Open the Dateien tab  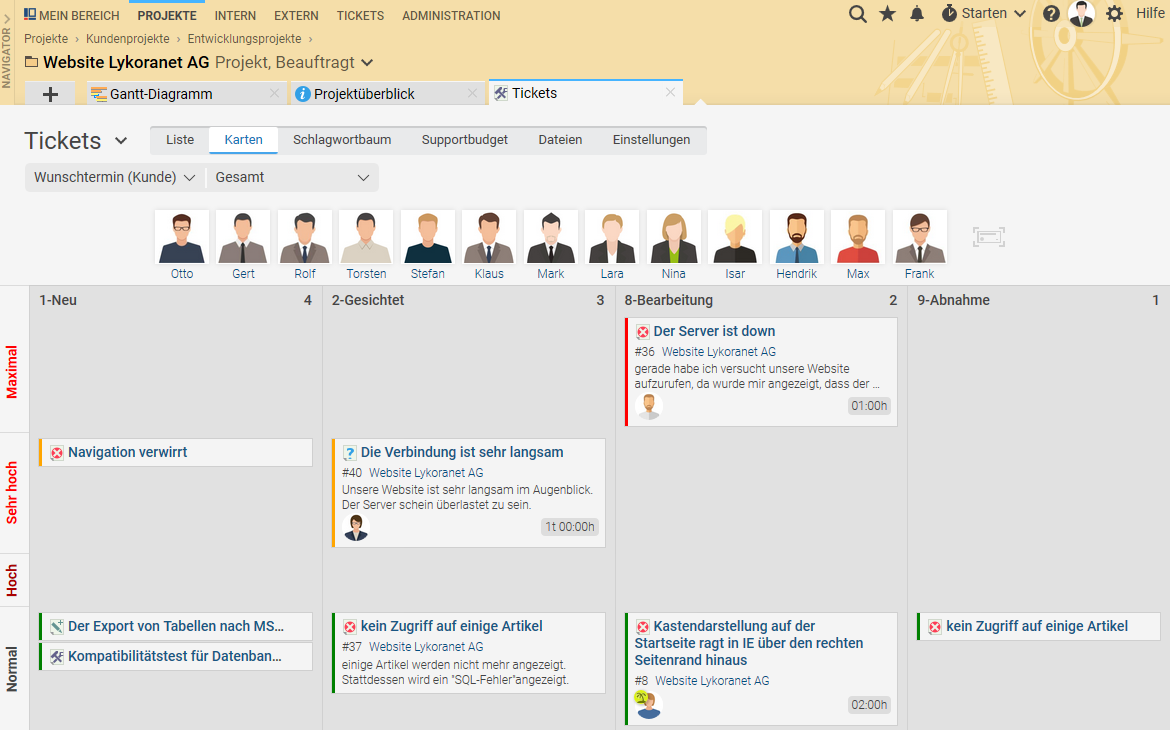point(560,140)
